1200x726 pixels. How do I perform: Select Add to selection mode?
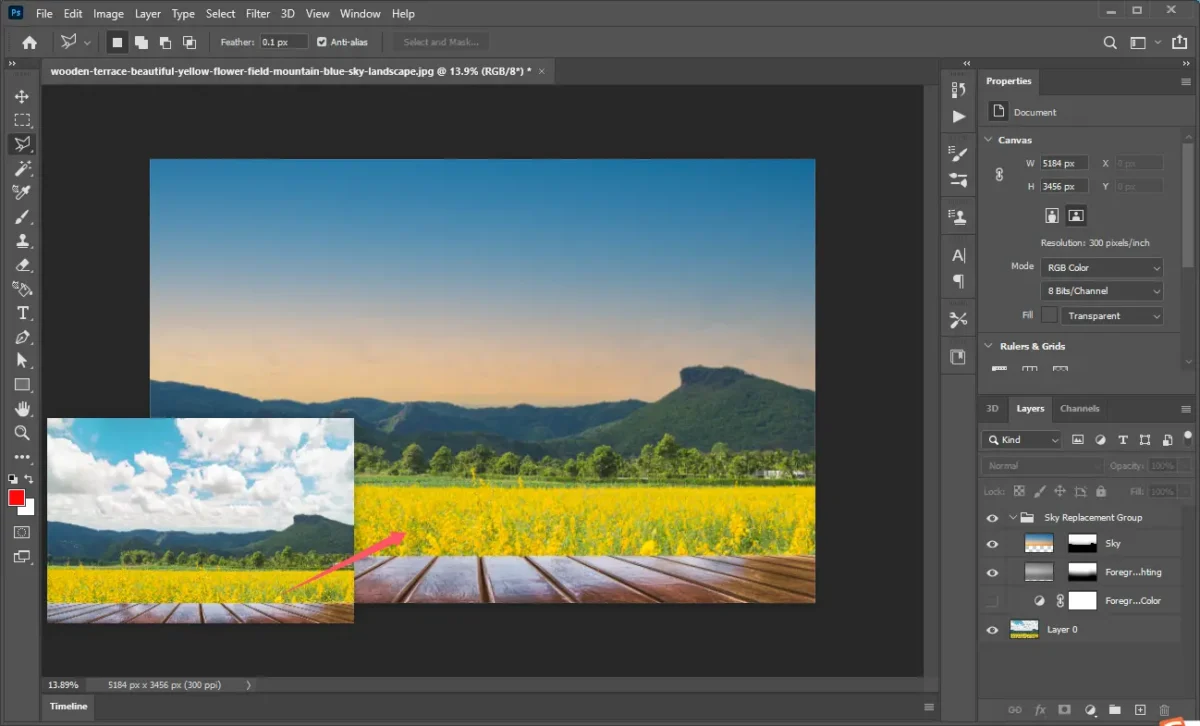coord(141,42)
